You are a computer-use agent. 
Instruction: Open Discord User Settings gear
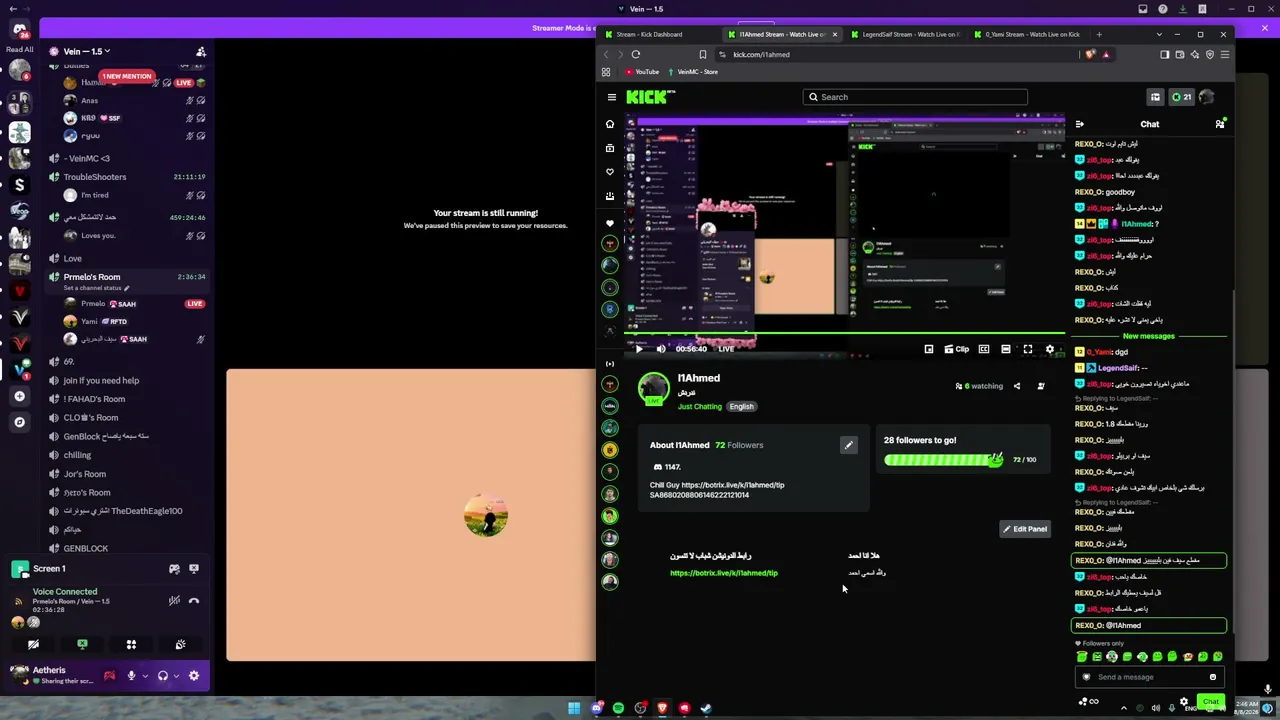(194, 676)
